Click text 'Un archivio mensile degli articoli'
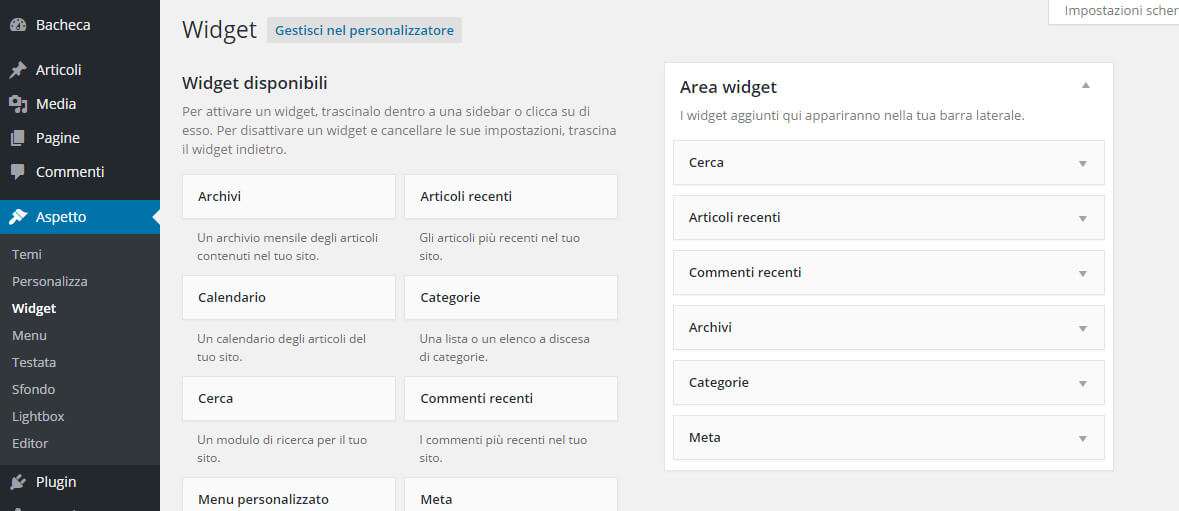This screenshot has width=1179, height=511. pyautogui.click(x=287, y=238)
